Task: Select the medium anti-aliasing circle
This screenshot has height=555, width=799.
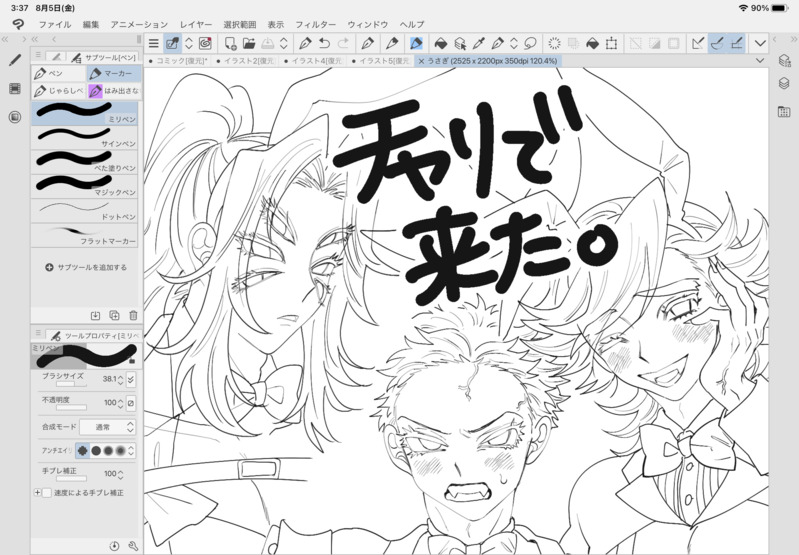Action: pyautogui.click(x=108, y=451)
